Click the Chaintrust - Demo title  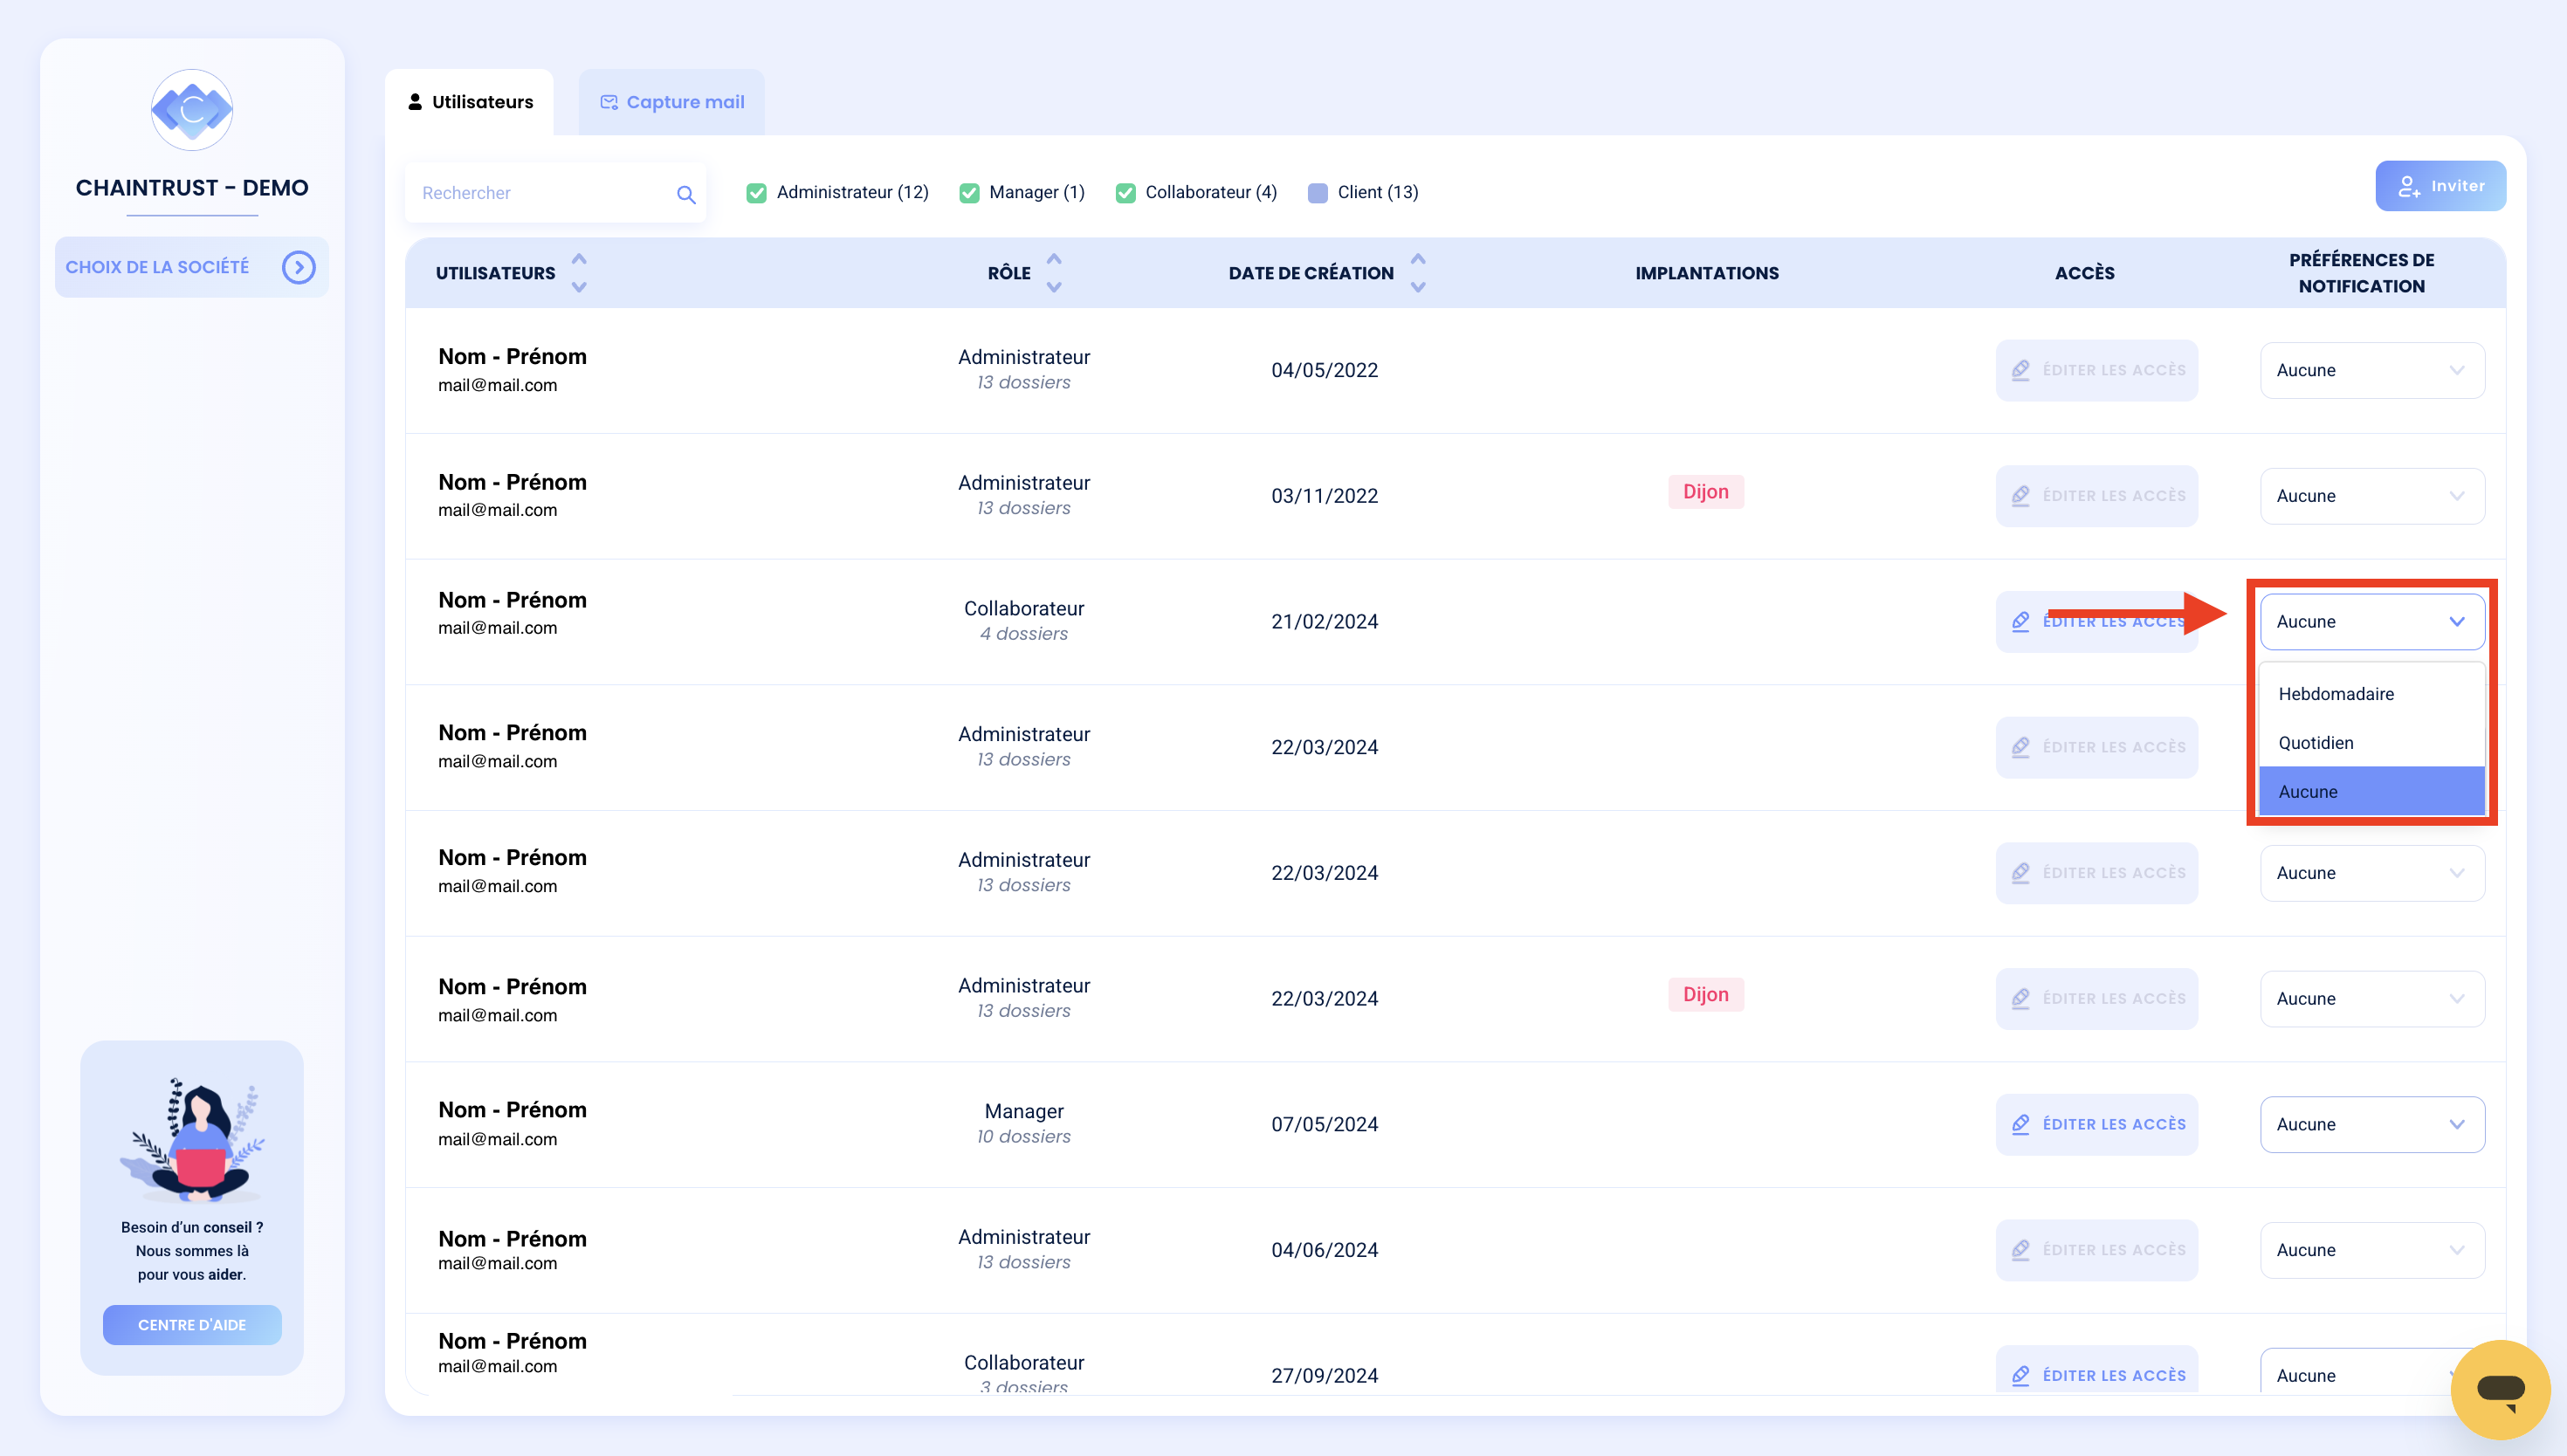(192, 188)
